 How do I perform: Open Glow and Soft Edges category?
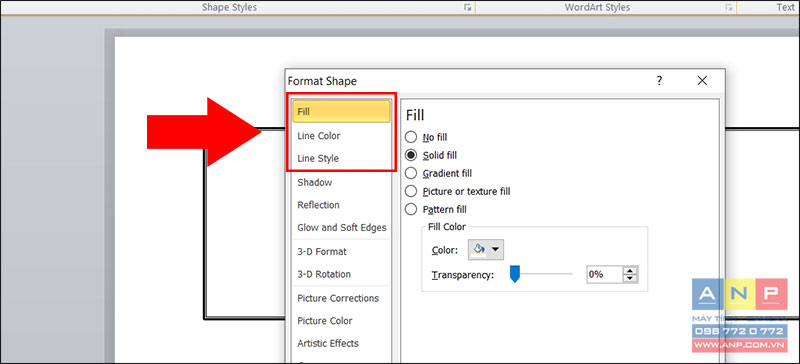341,228
